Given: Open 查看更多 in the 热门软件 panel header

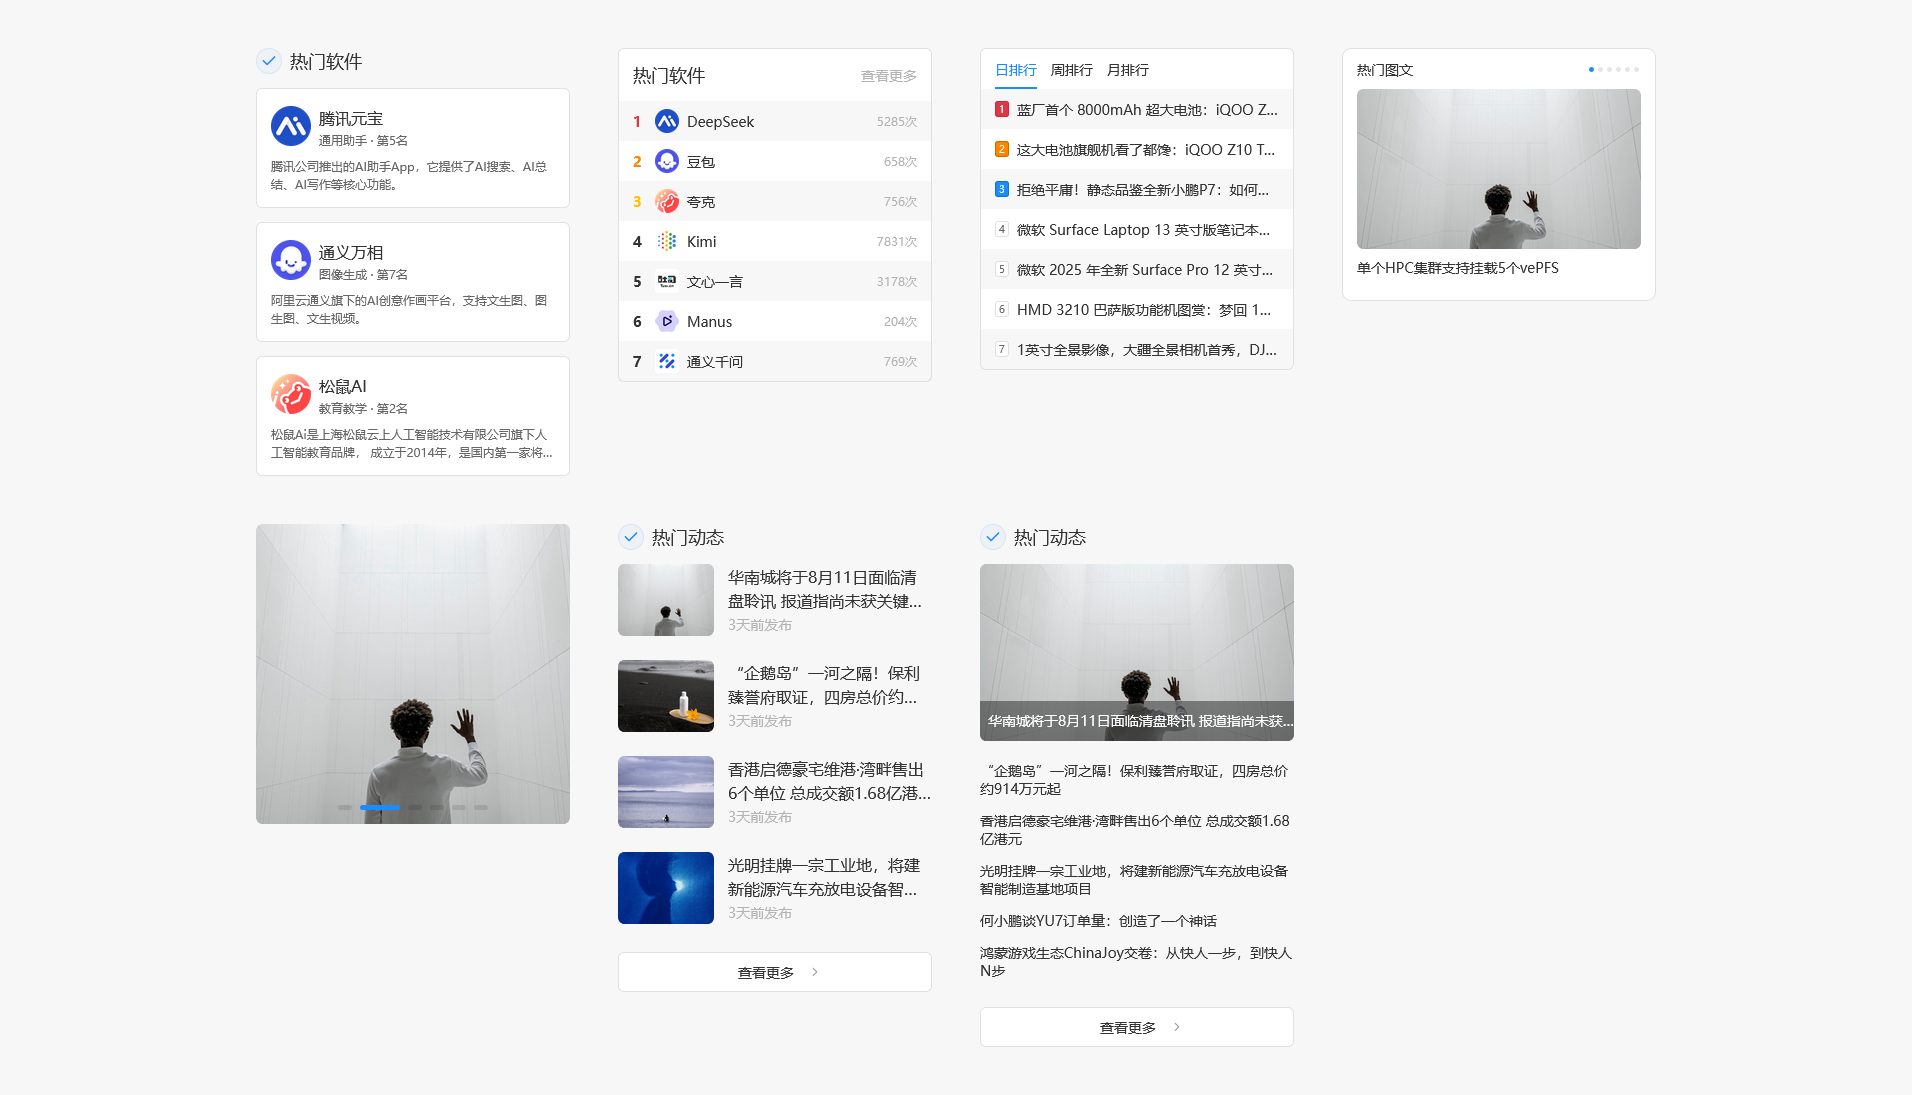Looking at the screenshot, I should (x=886, y=75).
